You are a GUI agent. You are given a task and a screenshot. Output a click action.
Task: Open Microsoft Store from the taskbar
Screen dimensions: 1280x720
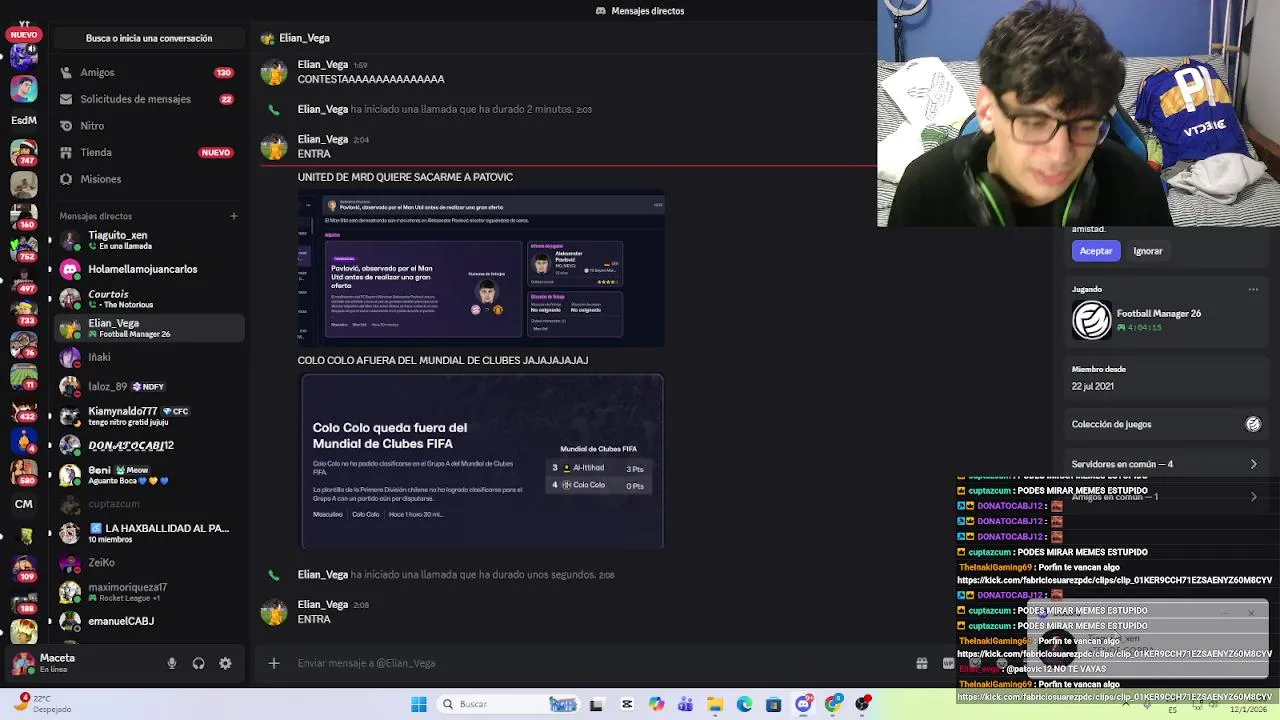(x=773, y=704)
